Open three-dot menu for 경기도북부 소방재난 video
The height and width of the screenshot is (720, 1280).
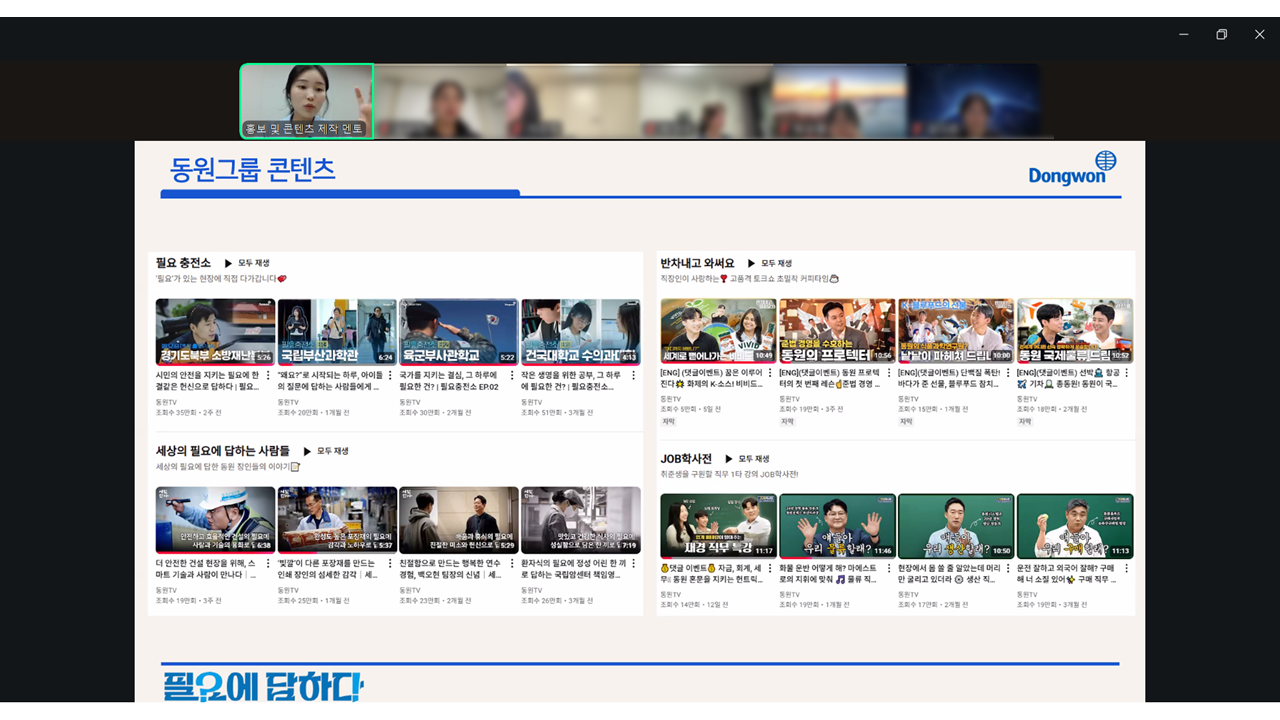click(269, 376)
